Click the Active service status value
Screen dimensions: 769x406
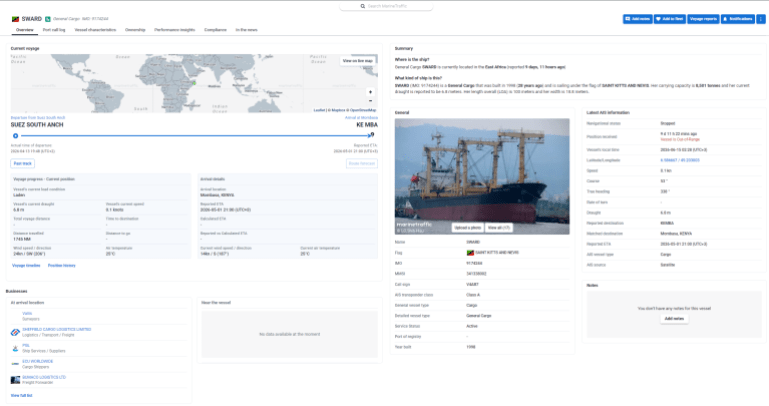point(472,327)
